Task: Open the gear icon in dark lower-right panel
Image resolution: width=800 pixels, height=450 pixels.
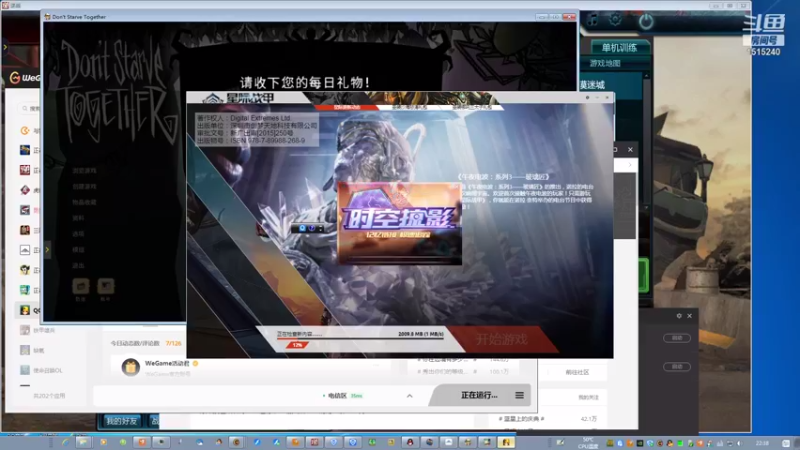Action: click(x=679, y=316)
